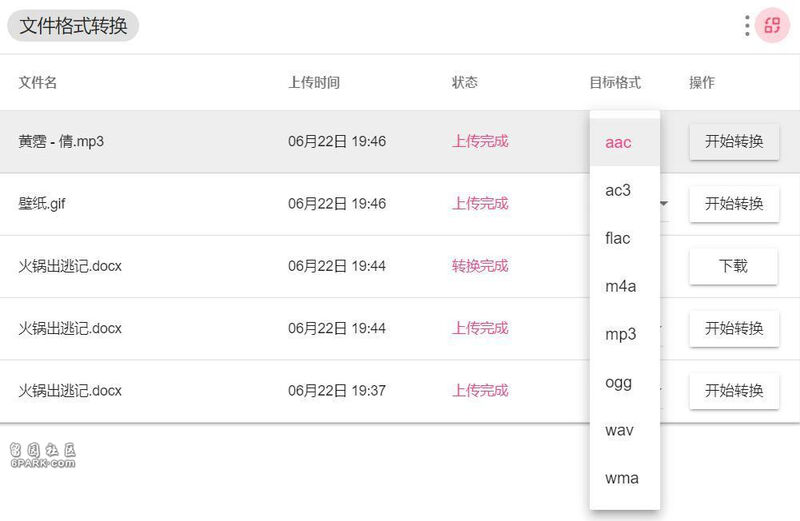
Task: Select the 壁纸.gif file row name
Action: click(x=42, y=204)
